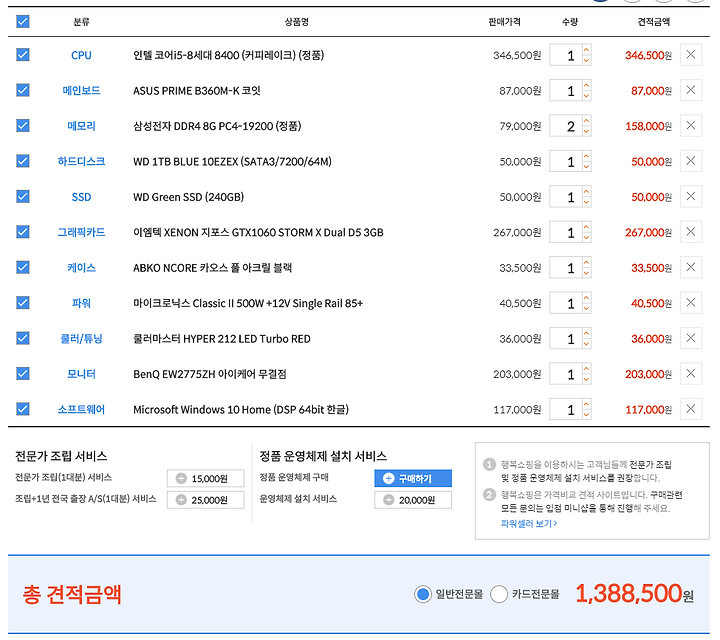Decrease 메모리 quantity with down arrow
The height and width of the screenshot is (640, 720).
(586, 131)
